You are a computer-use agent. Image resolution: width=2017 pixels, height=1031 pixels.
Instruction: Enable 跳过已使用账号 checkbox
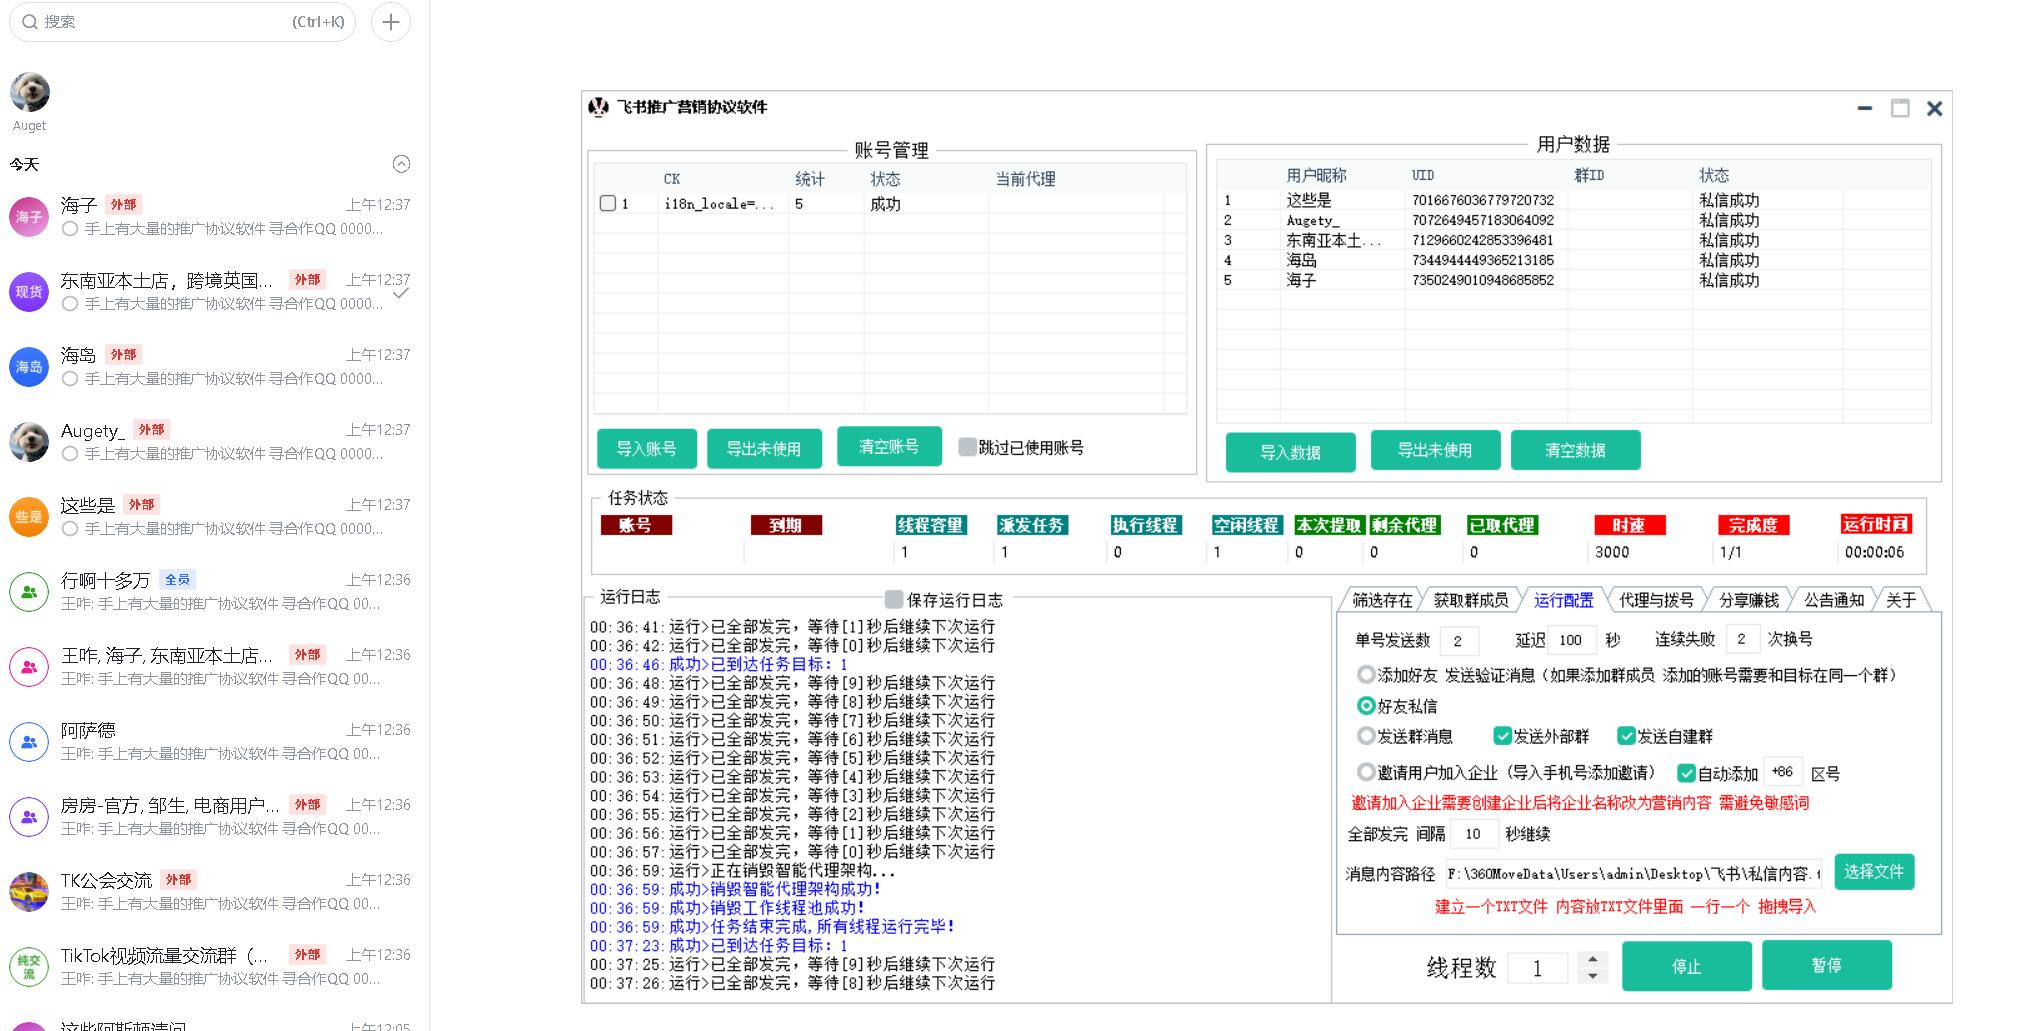click(x=967, y=447)
